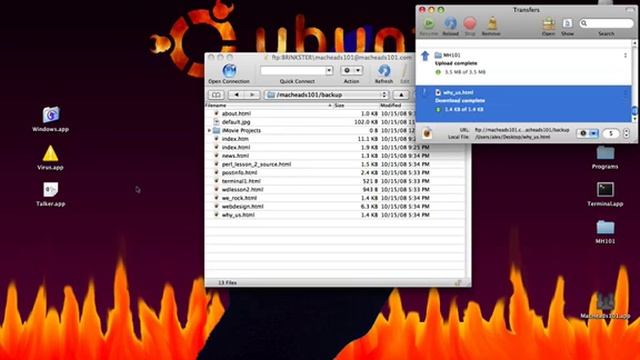
Task: Click the blue upload arrow icon for MH101
Action: click(425, 56)
